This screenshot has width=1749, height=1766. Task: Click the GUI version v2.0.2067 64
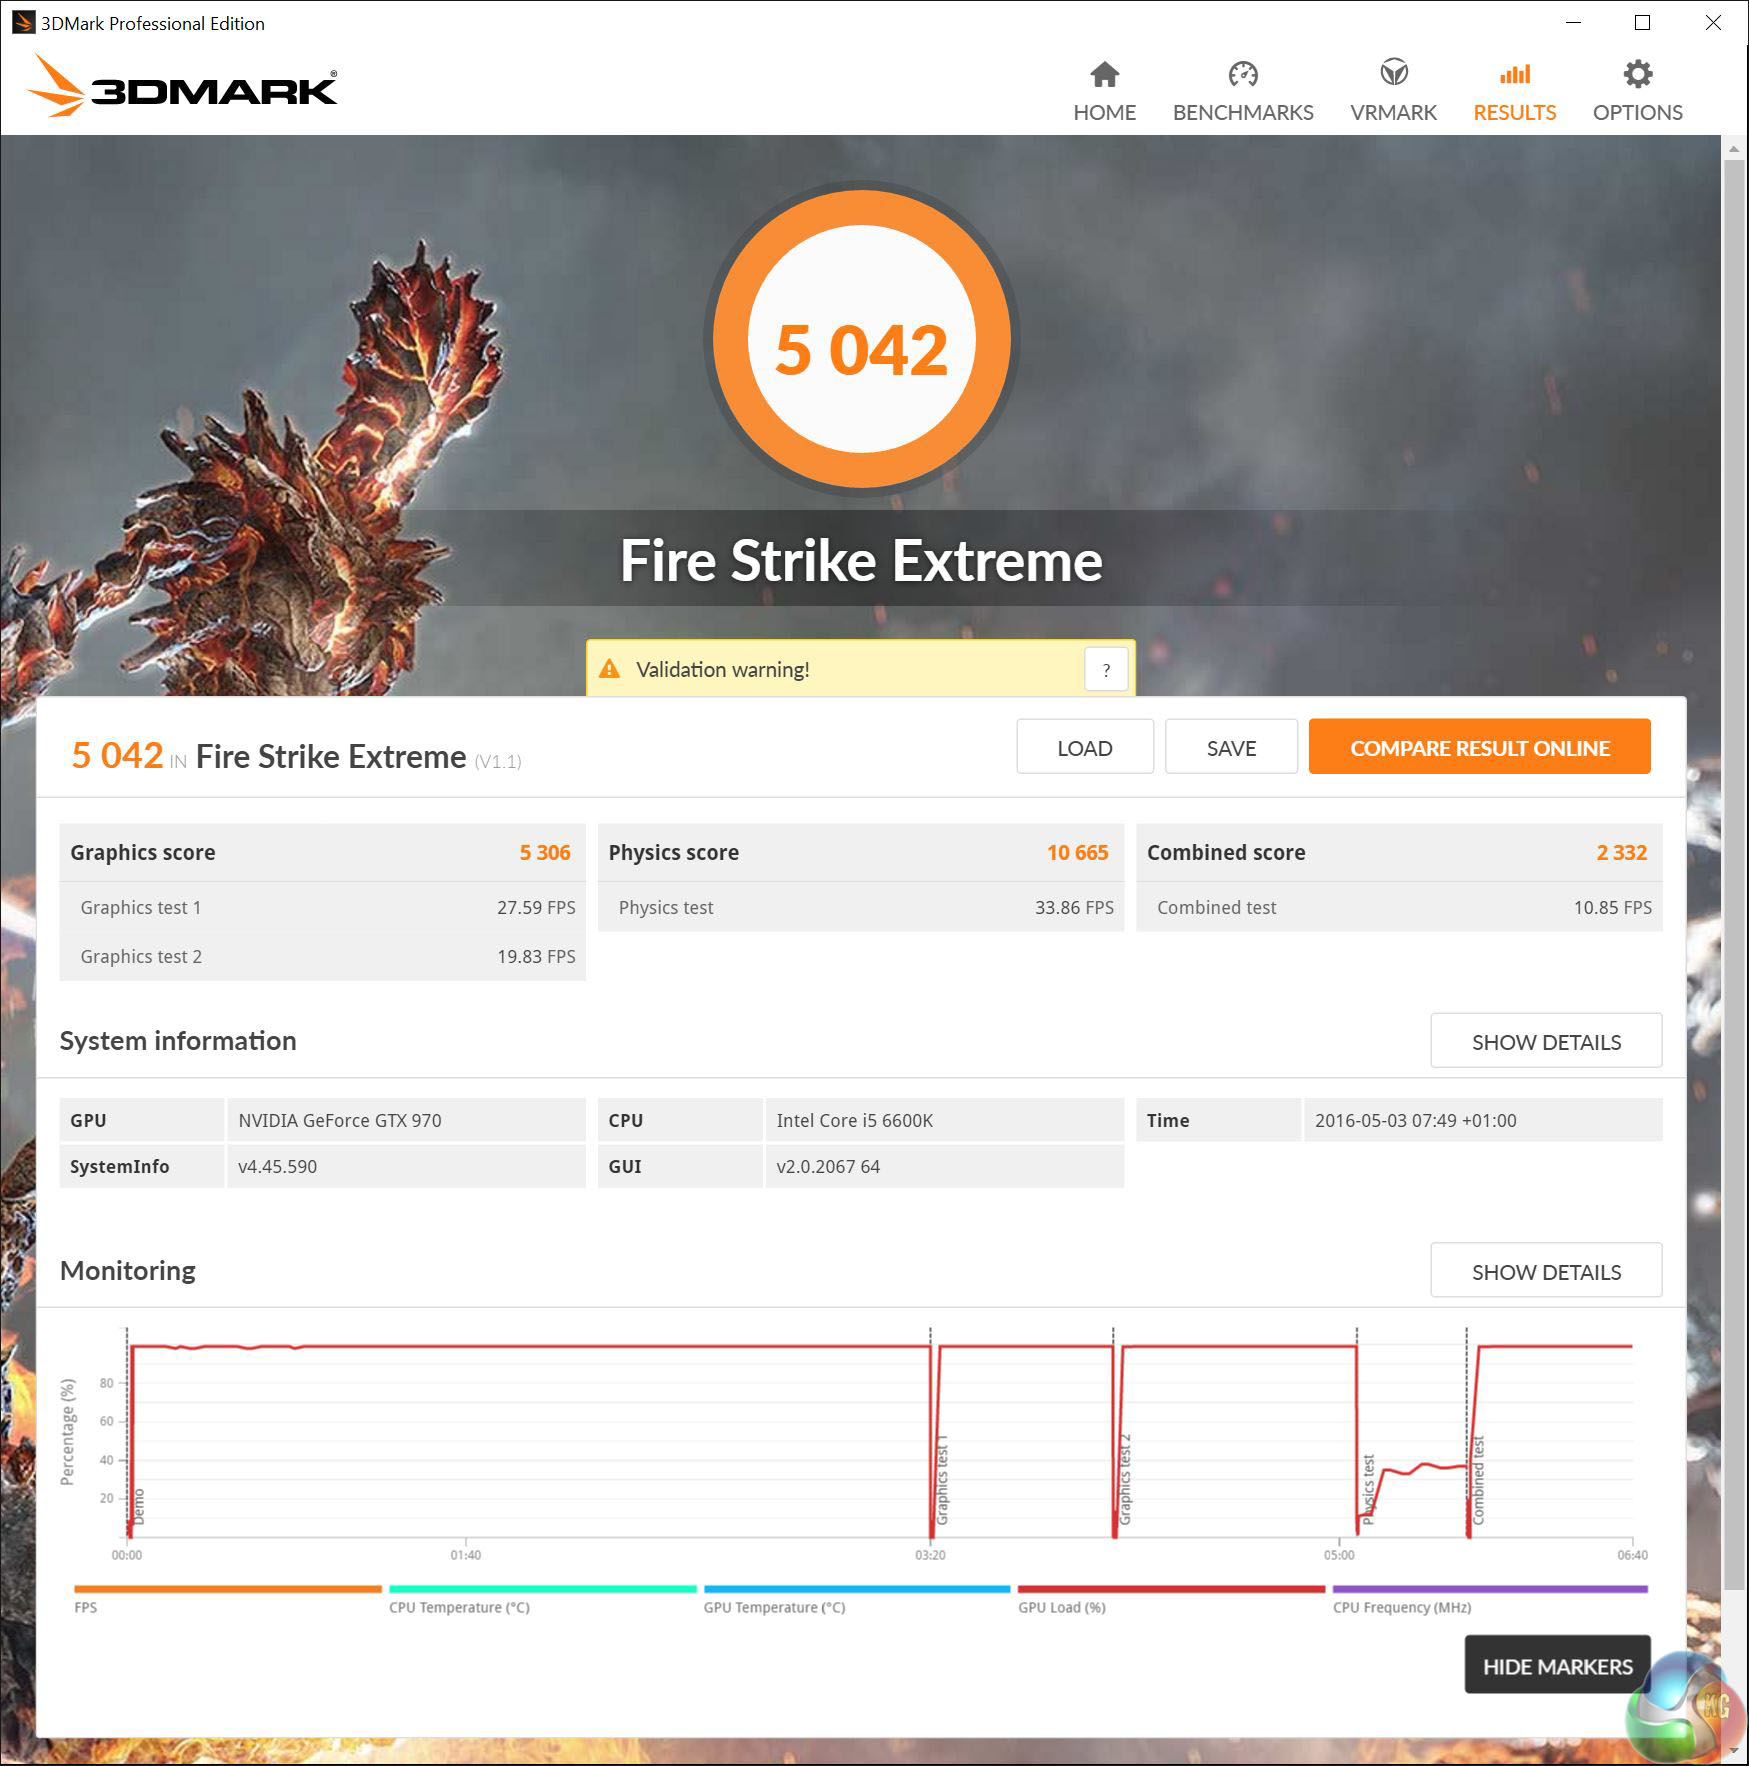click(828, 1166)
